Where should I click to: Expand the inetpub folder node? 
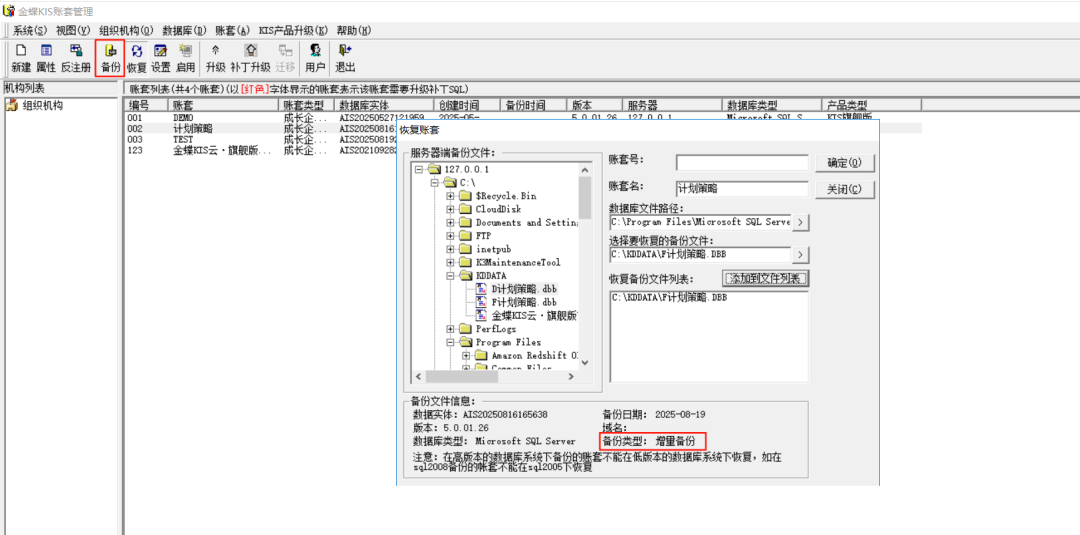(x=450, y=249)
